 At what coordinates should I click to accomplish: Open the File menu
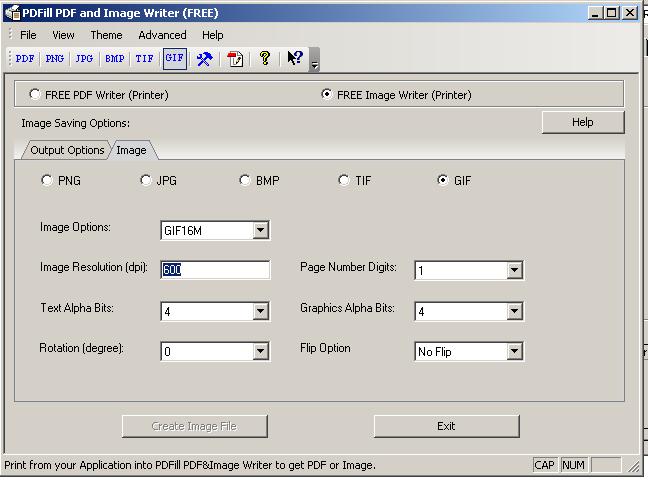pyautogui.click(x=28, y=35)
